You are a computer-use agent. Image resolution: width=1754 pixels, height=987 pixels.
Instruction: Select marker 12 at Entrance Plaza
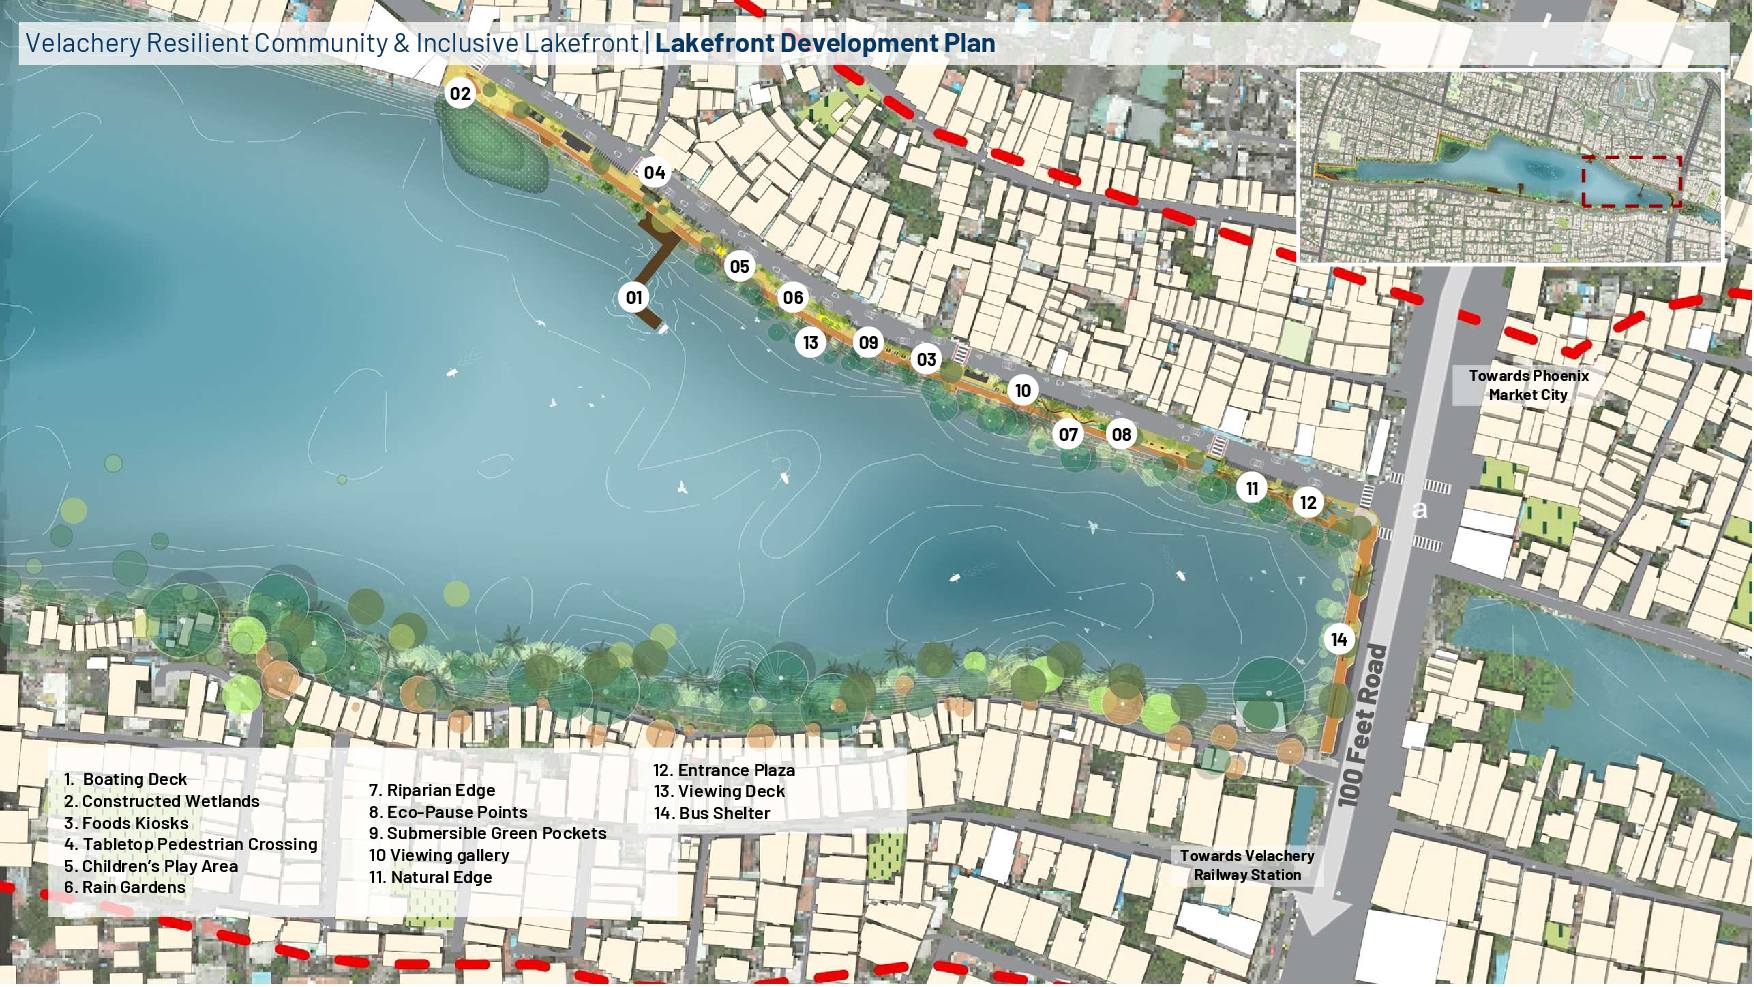pos(1308,502)
